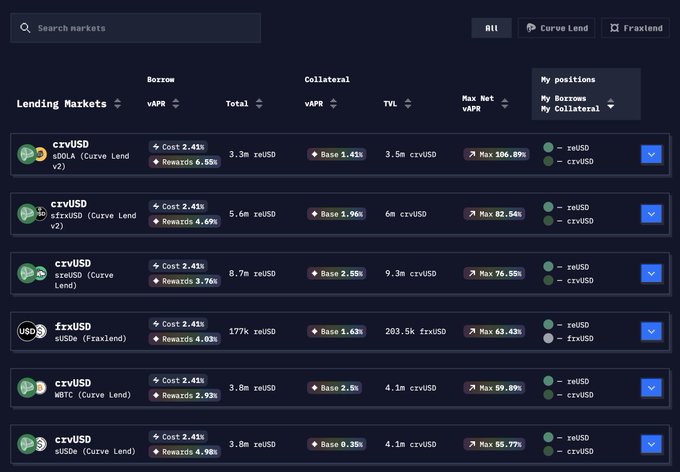This screenshot has height=472, width=680.
Task: Click the 5.6m reUSD total value
Action: (252, 214)
